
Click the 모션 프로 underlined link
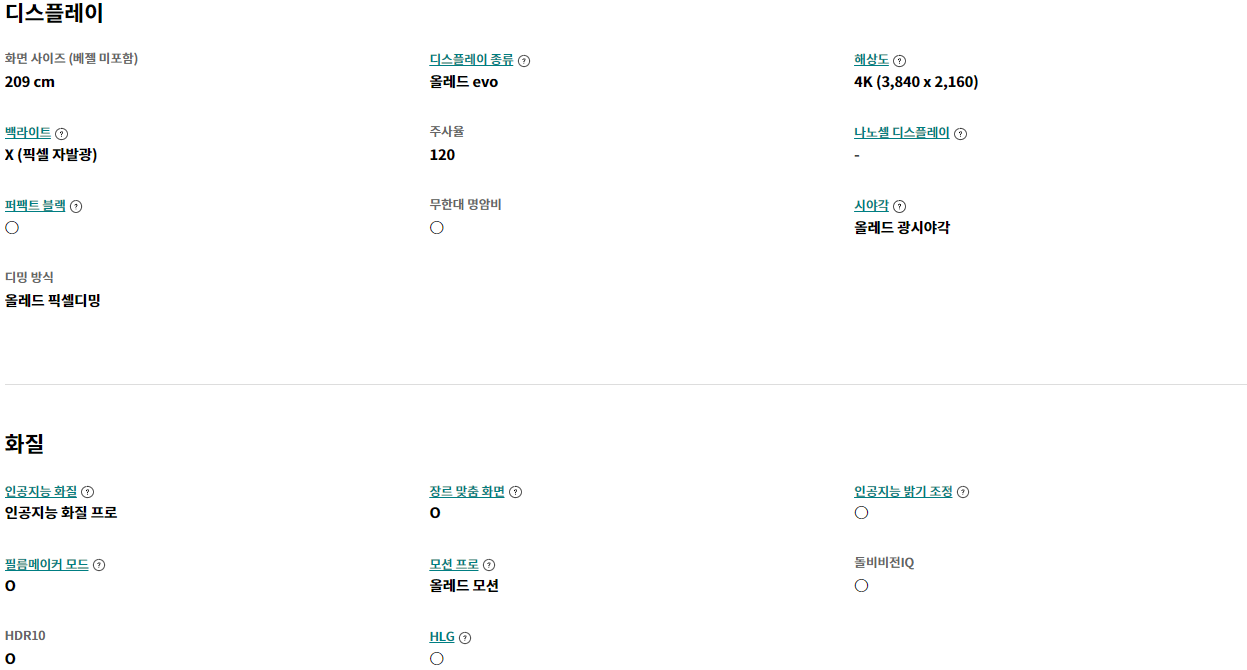click(x=453, y=564)
